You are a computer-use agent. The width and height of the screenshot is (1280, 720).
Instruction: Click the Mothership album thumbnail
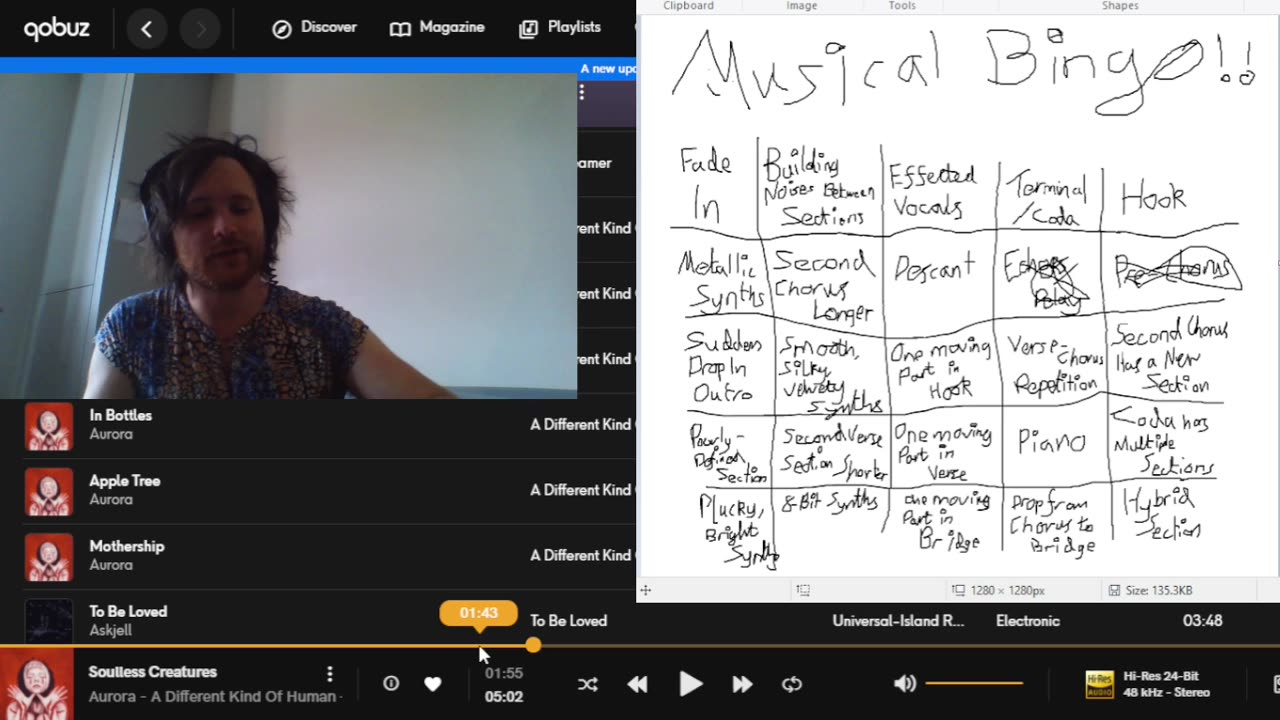(x=49, y=557)
